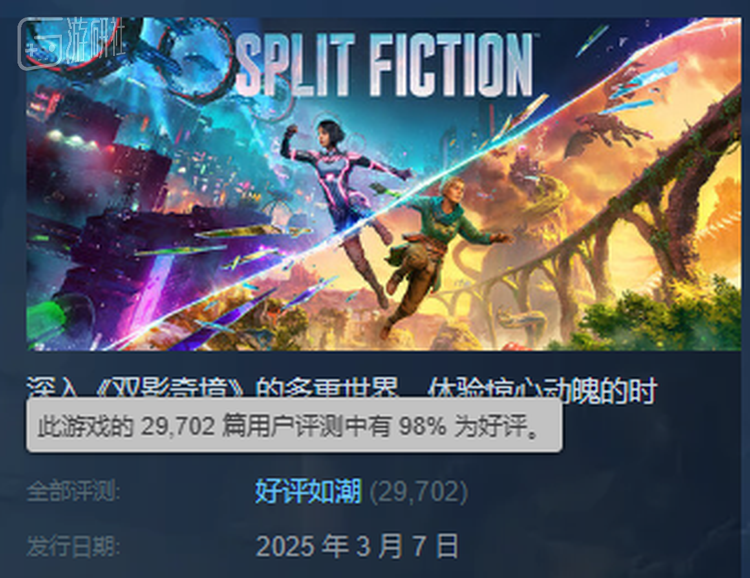
Task: Click the 发行日期 label
Action: tap(73, 546)
